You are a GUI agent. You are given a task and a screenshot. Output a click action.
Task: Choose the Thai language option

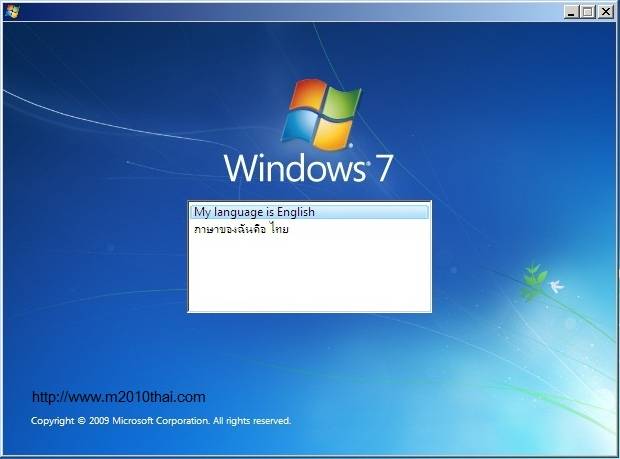309,229
